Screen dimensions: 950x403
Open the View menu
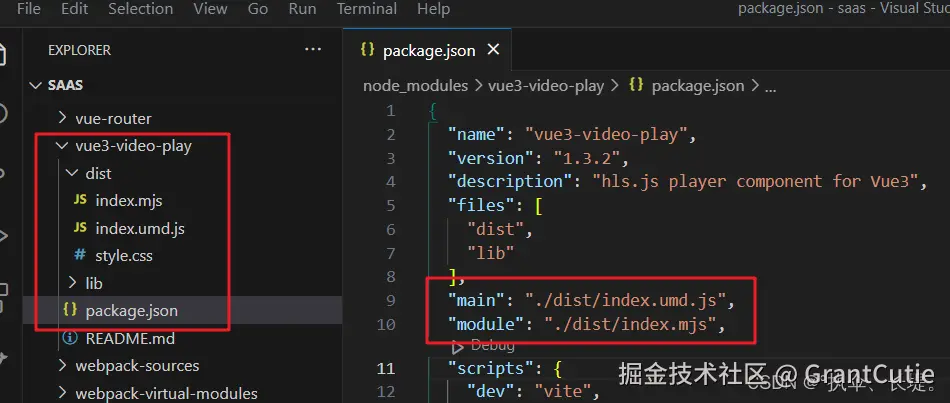pyautogui.click(x=211, y=9)
